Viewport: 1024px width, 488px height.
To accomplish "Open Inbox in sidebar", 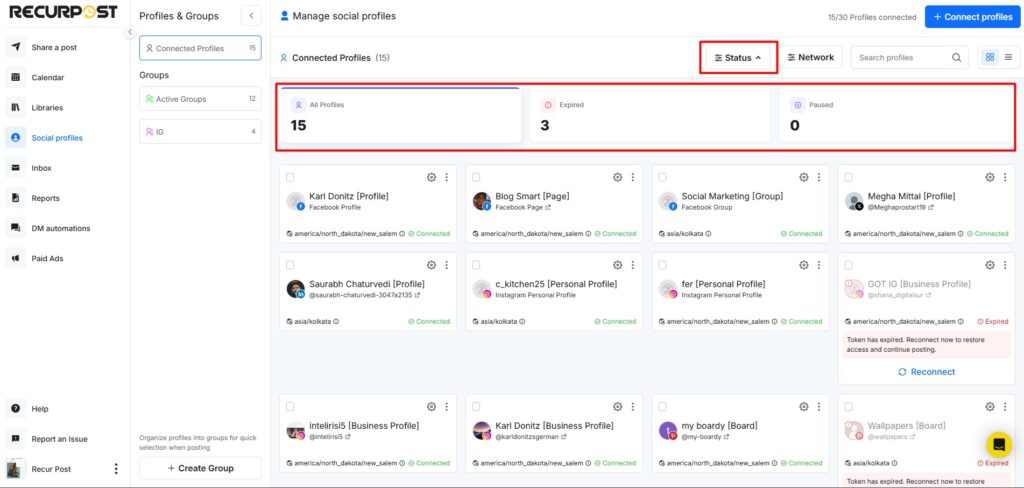I will (x=41, y=168).
